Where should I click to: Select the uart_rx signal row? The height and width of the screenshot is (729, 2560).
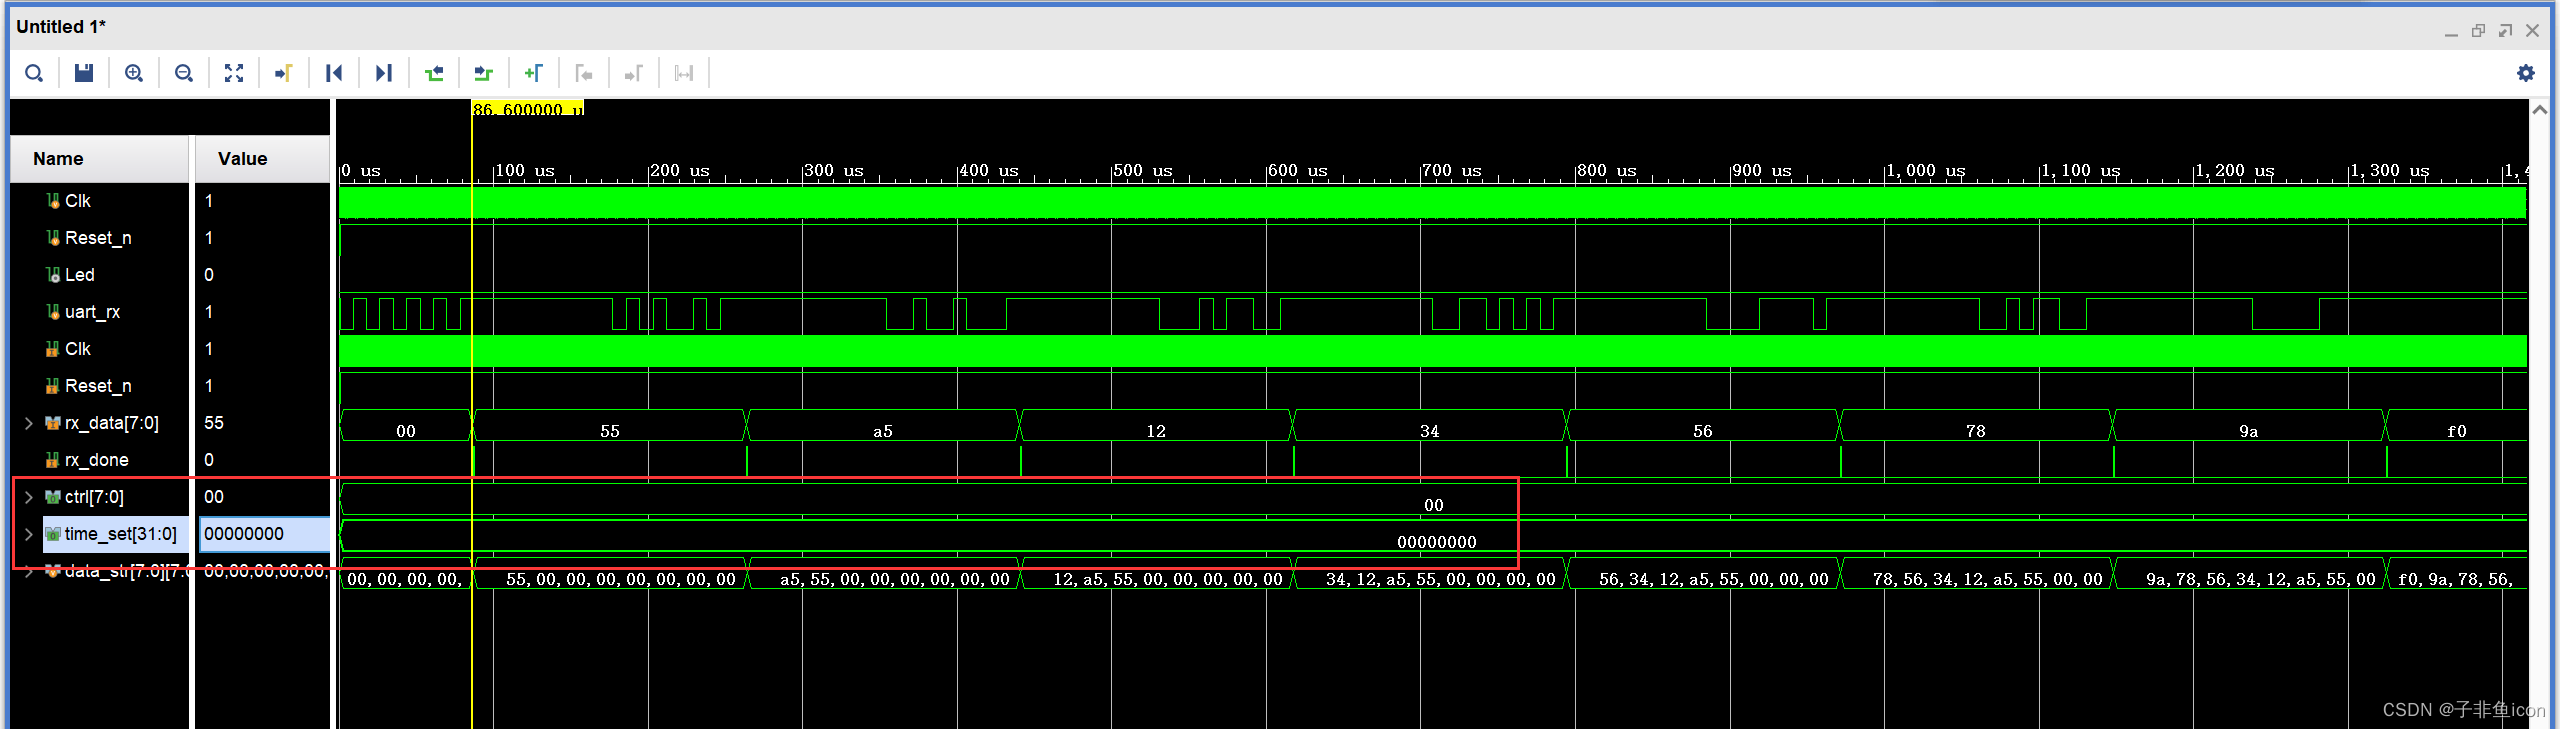point(92,312)
